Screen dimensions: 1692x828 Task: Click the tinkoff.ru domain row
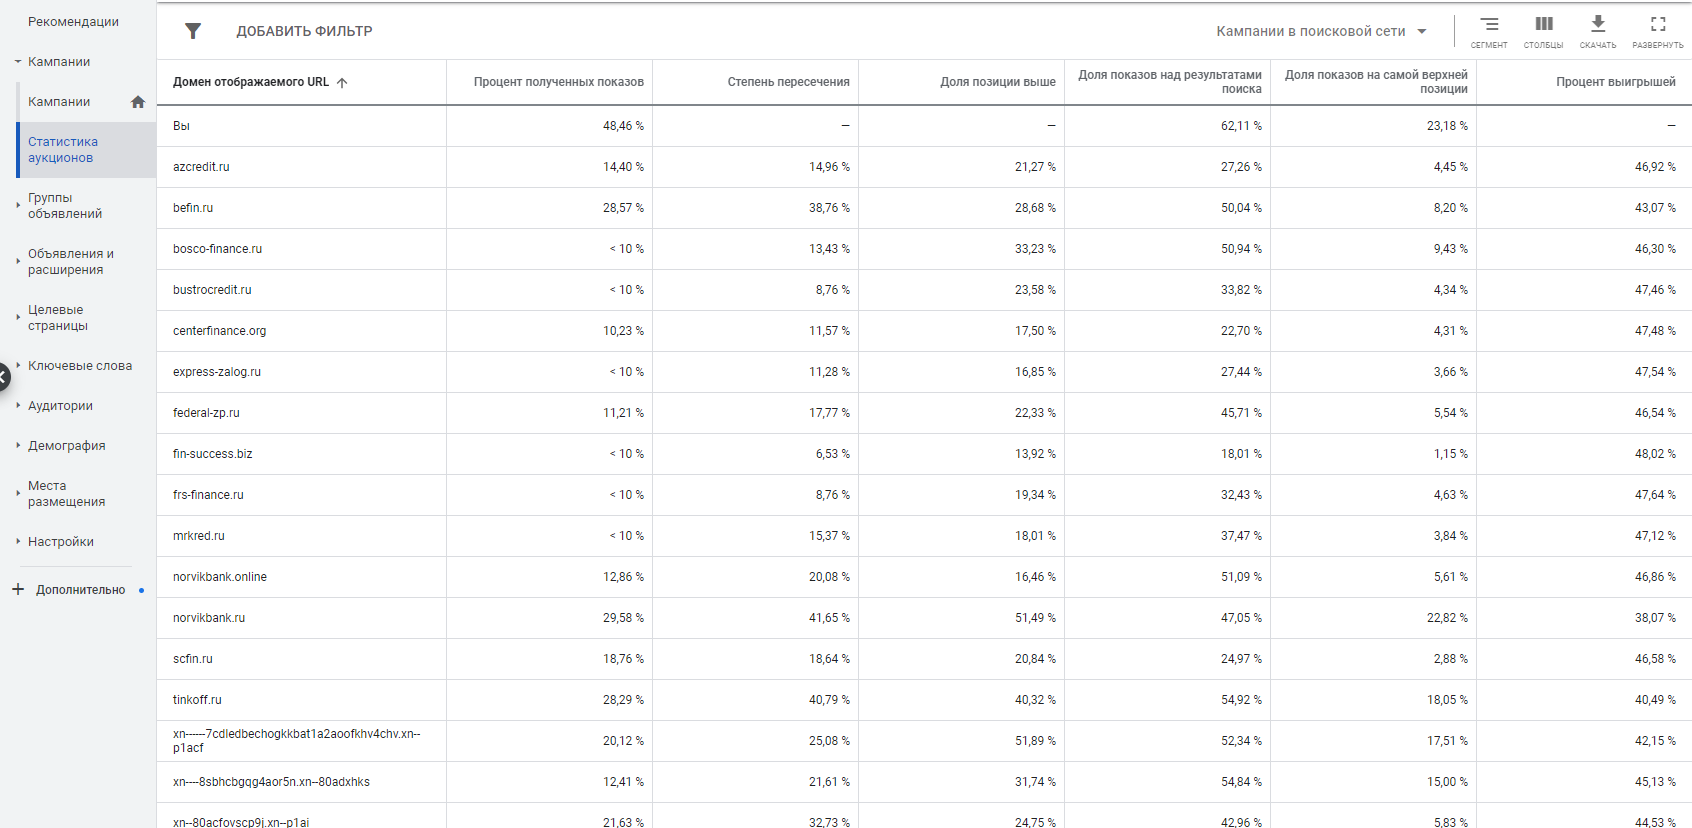[x=197, y=700]
